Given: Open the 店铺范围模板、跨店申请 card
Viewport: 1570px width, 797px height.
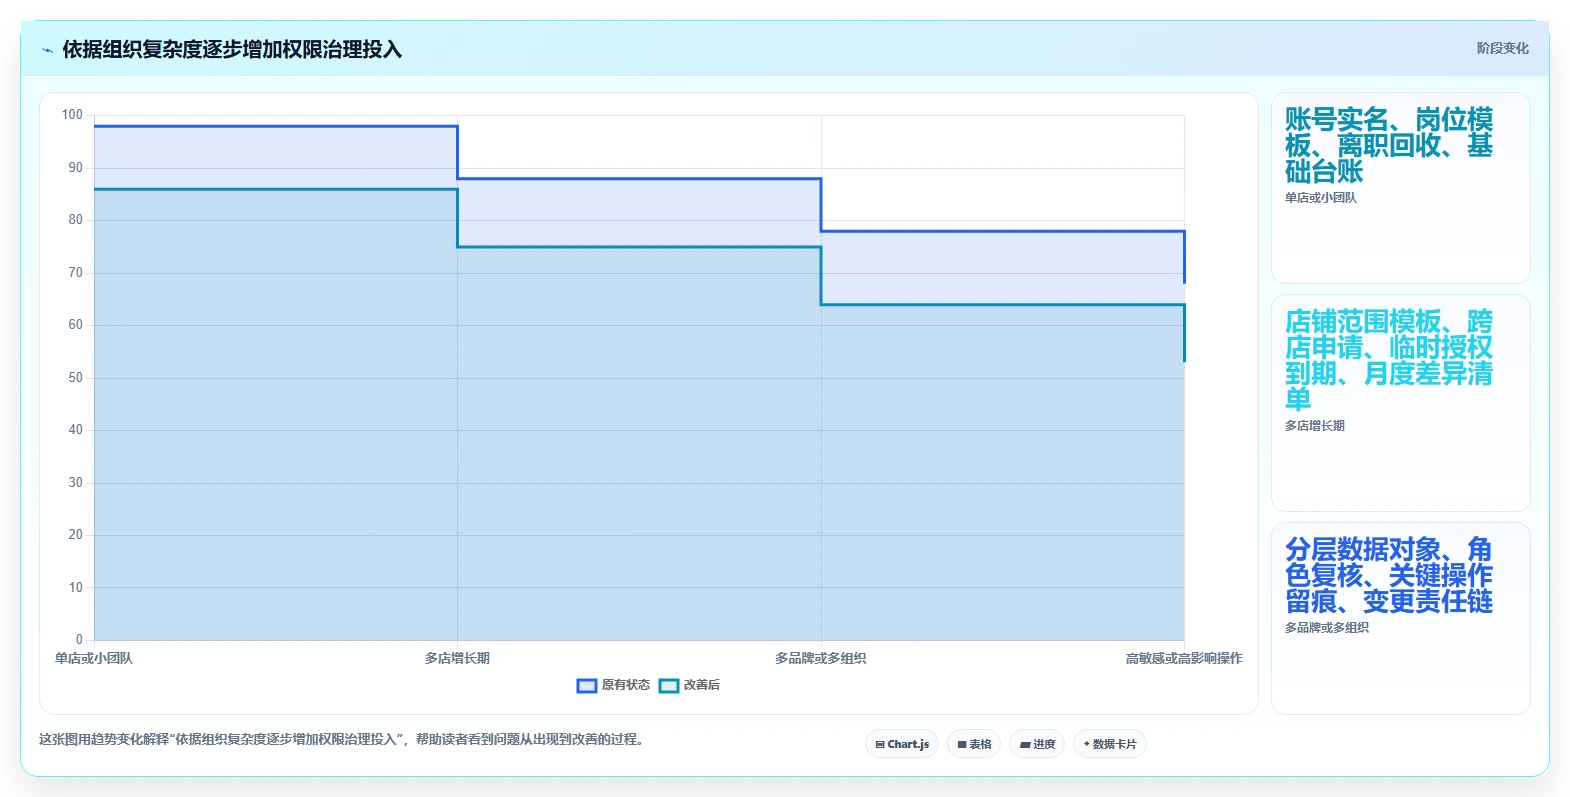Looking at the screenshot, I should [x=1400, y=403].
